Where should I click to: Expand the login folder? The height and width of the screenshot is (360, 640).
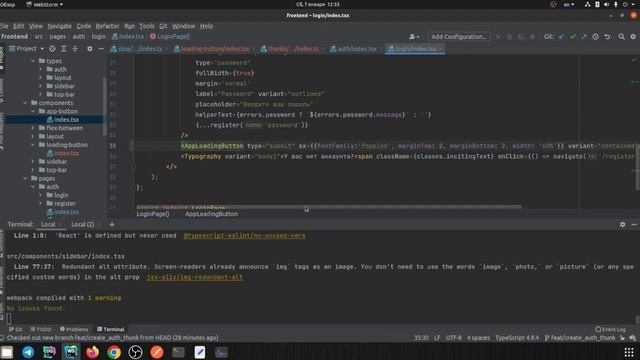click(41, 195)
